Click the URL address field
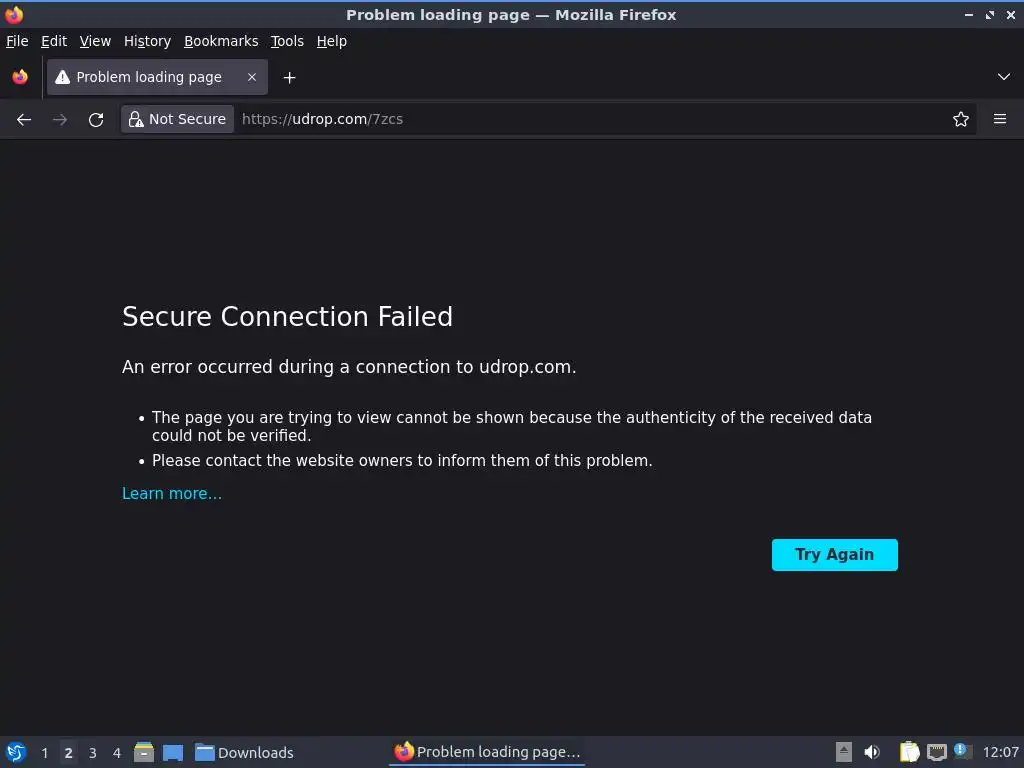1024x768 pixels. [590, 119]
